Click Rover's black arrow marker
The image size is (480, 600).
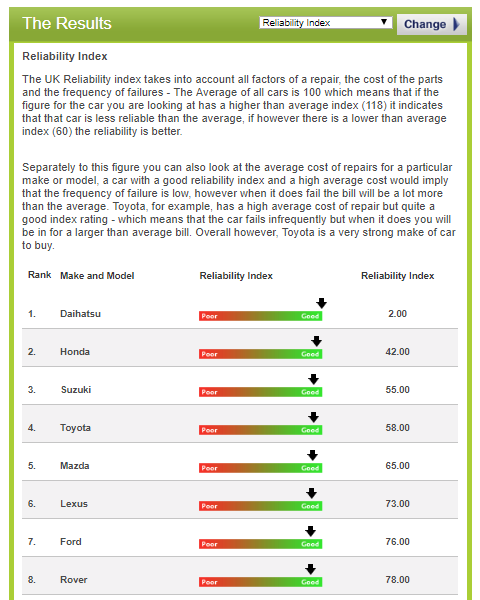[x=310, y=569]
